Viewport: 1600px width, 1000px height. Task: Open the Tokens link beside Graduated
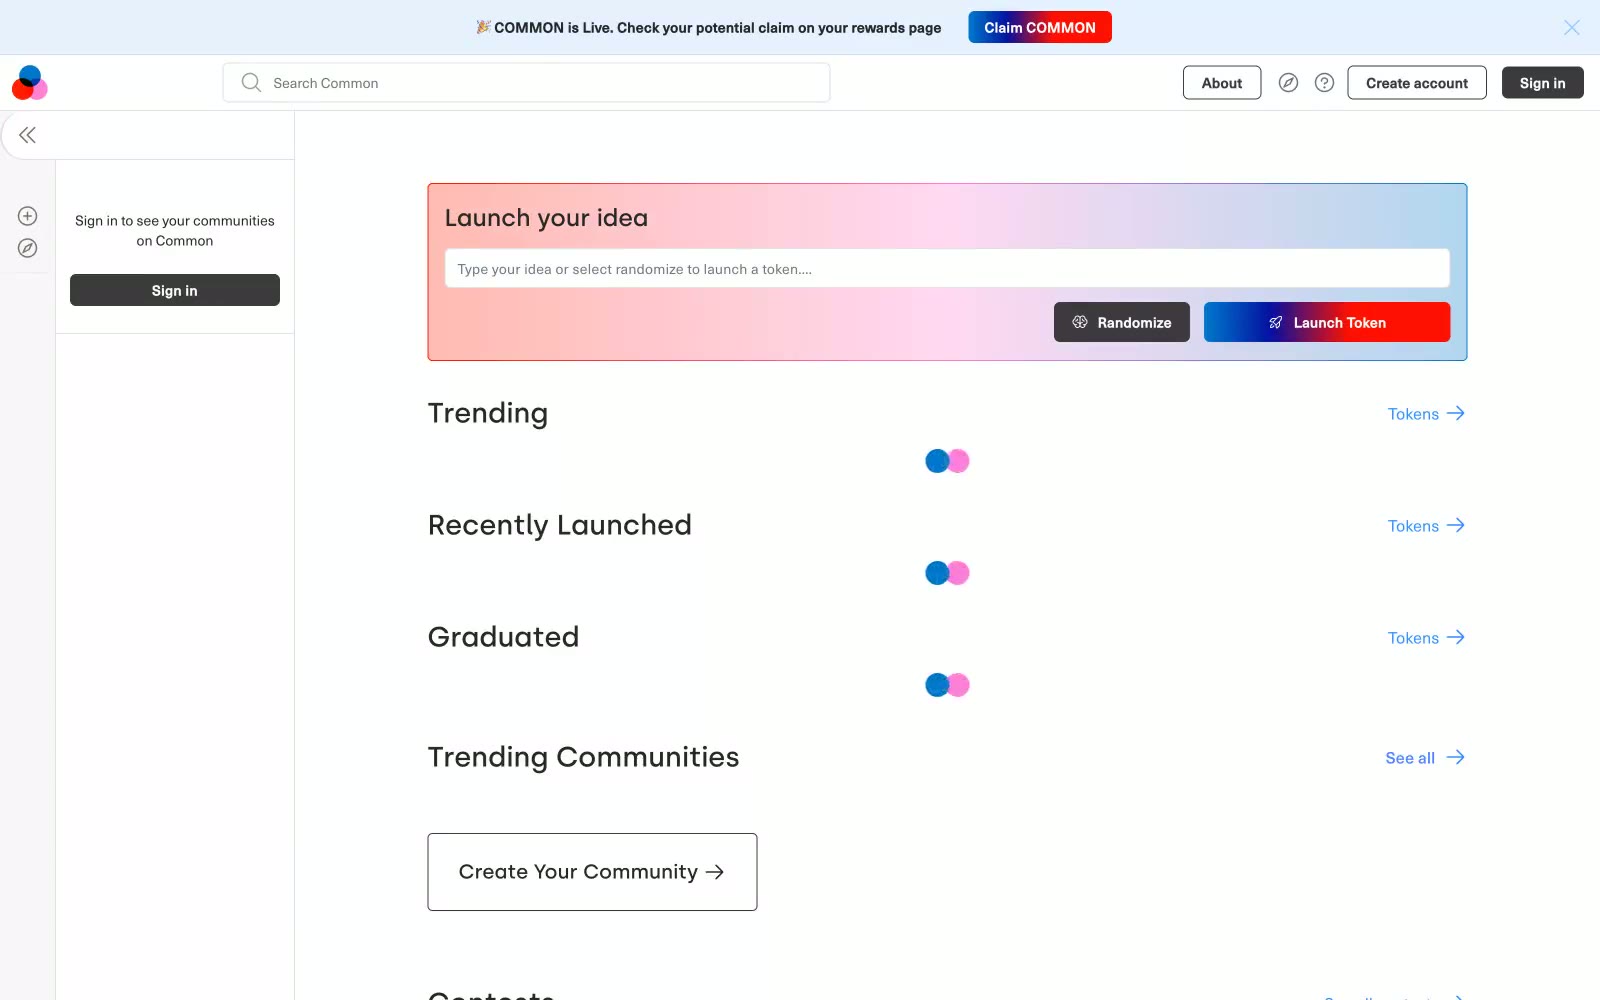point(1426,638)
